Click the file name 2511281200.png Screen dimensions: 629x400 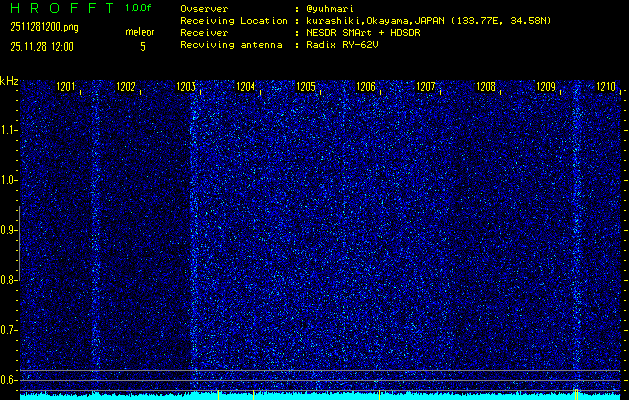click(45, 27)
